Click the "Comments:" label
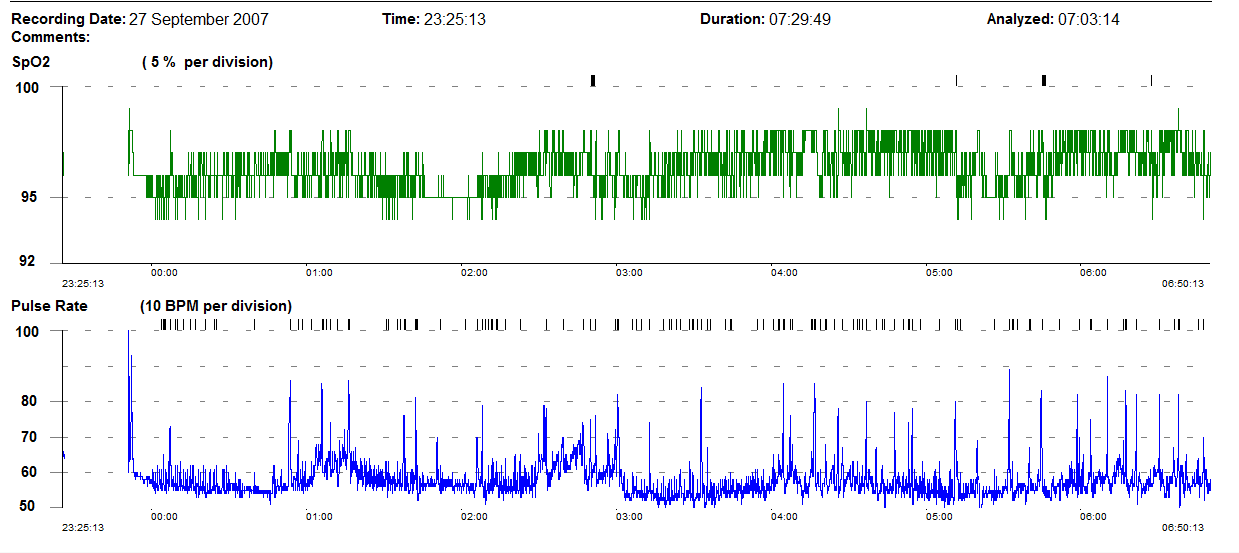Image resolution: width=1239 pixels, height=553 pixels. [x=50, y=37]
